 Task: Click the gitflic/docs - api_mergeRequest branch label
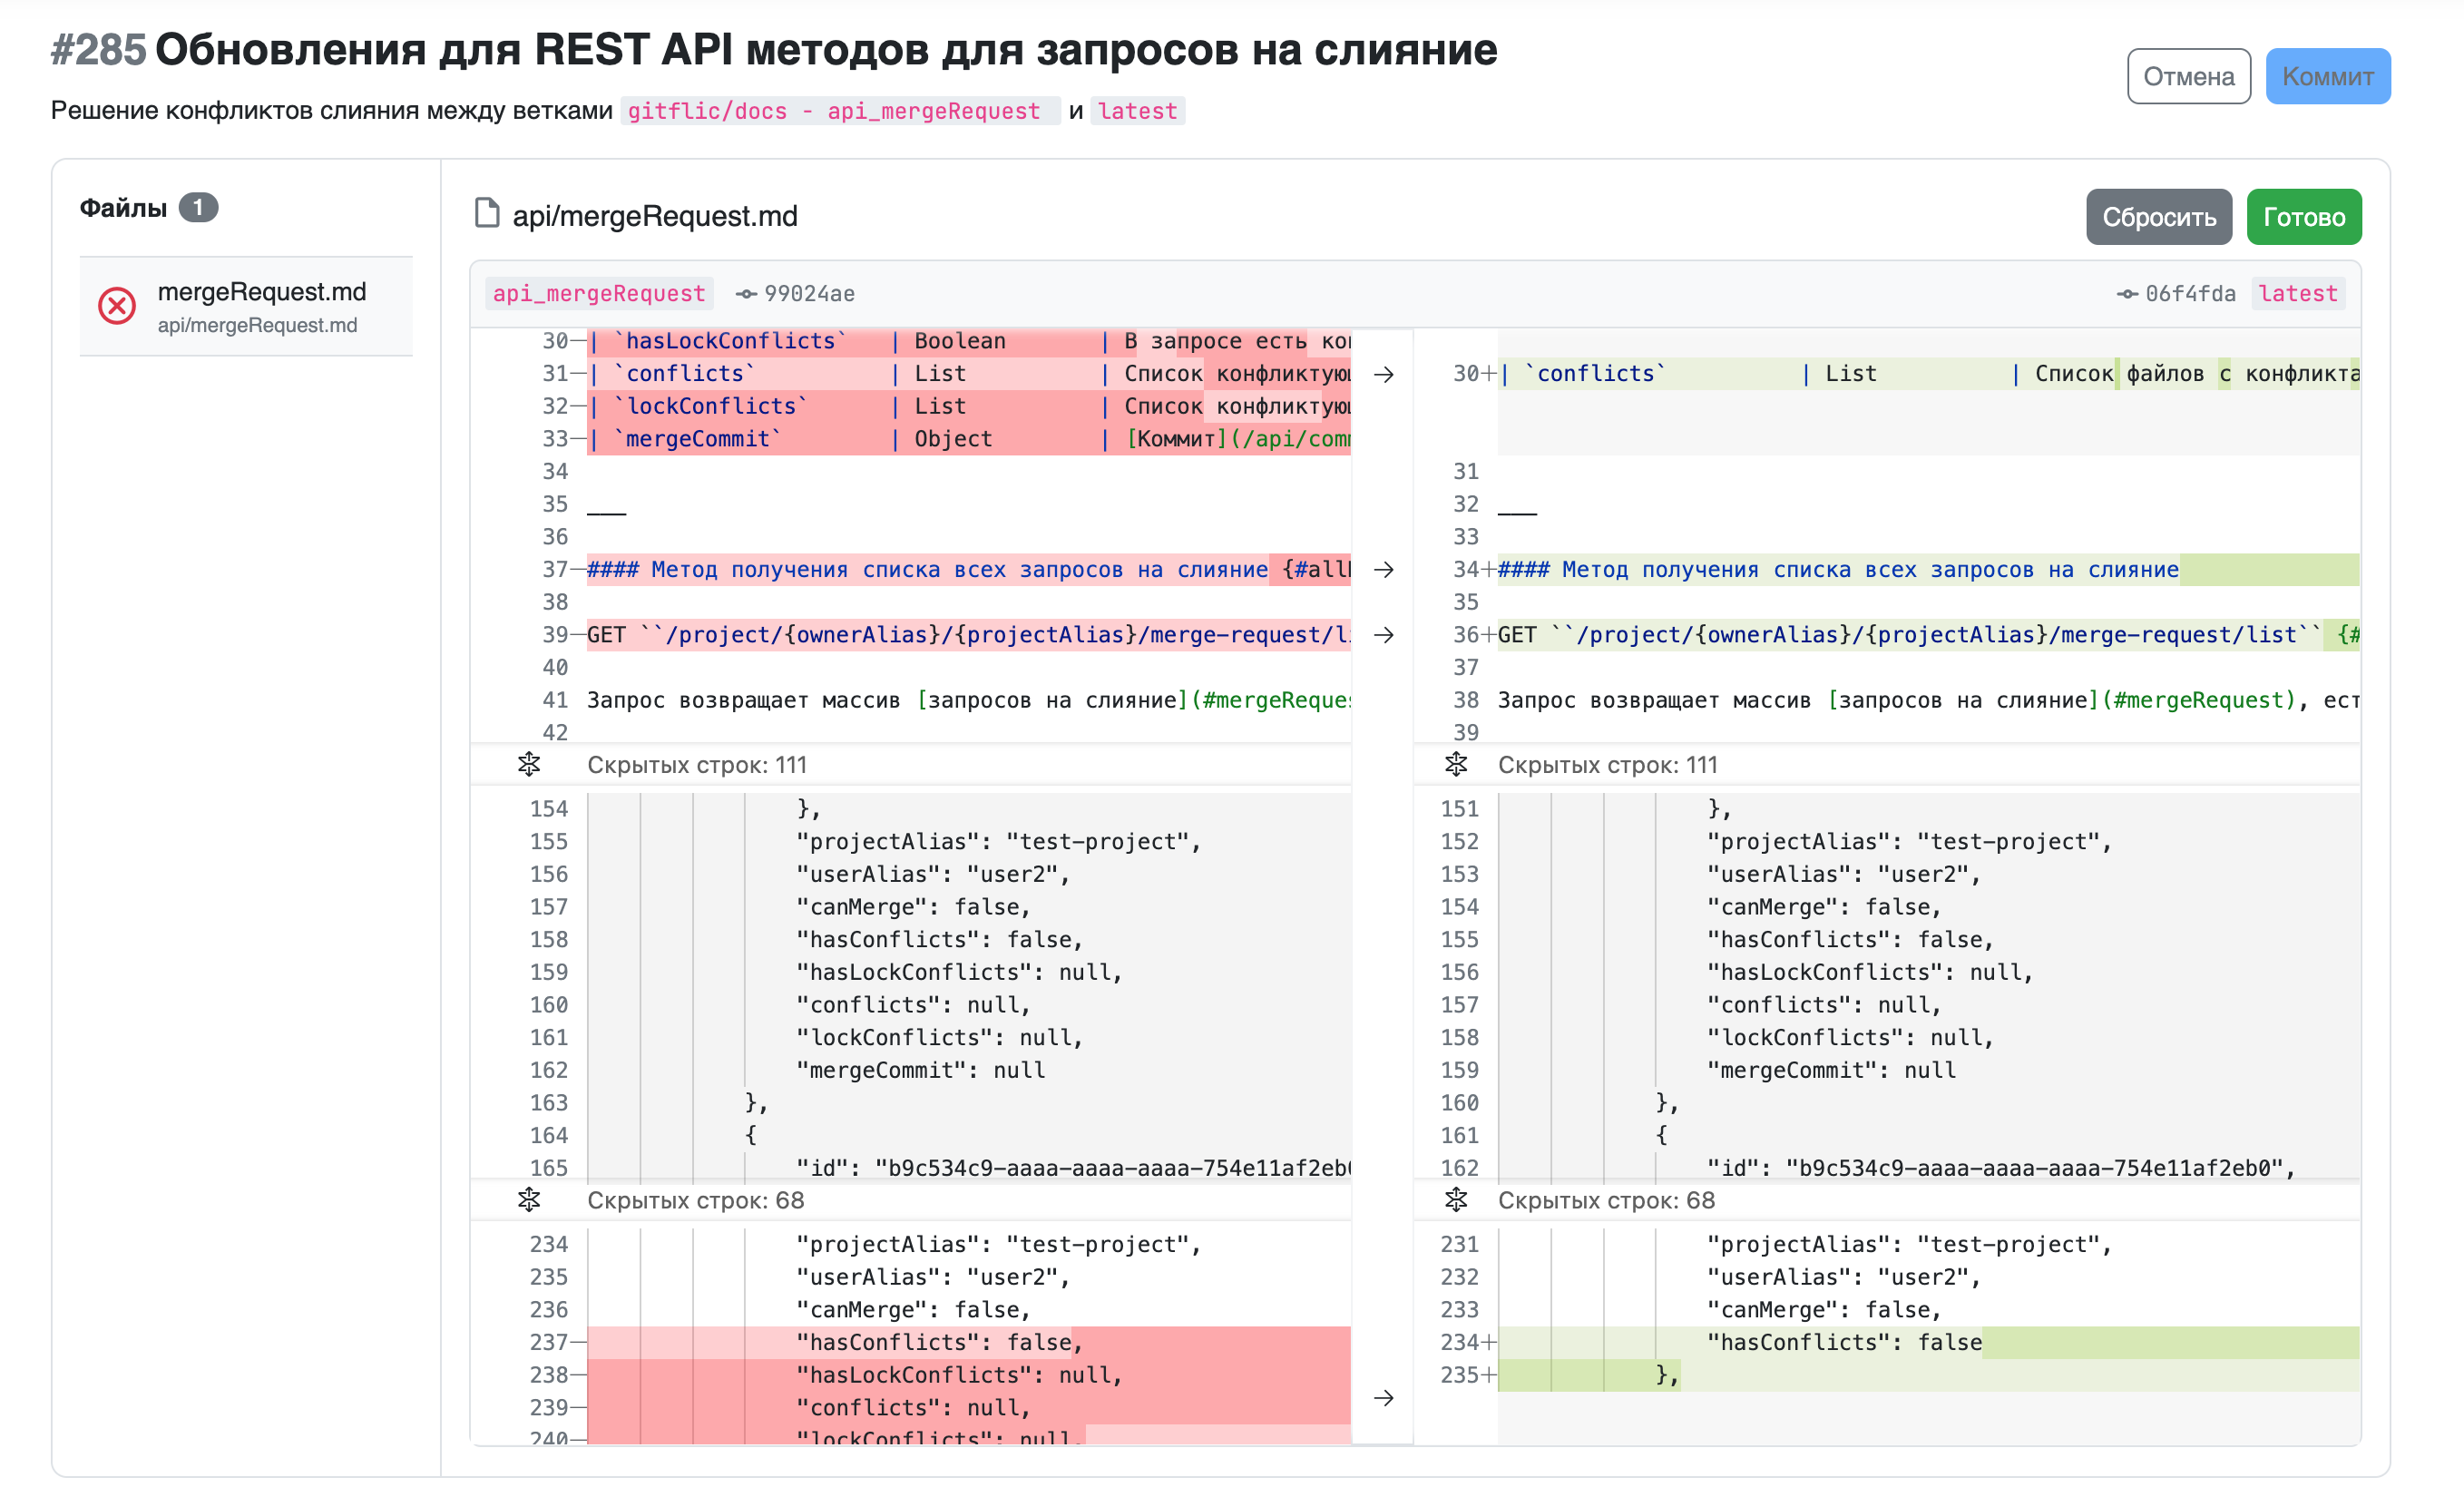point(839,111)
